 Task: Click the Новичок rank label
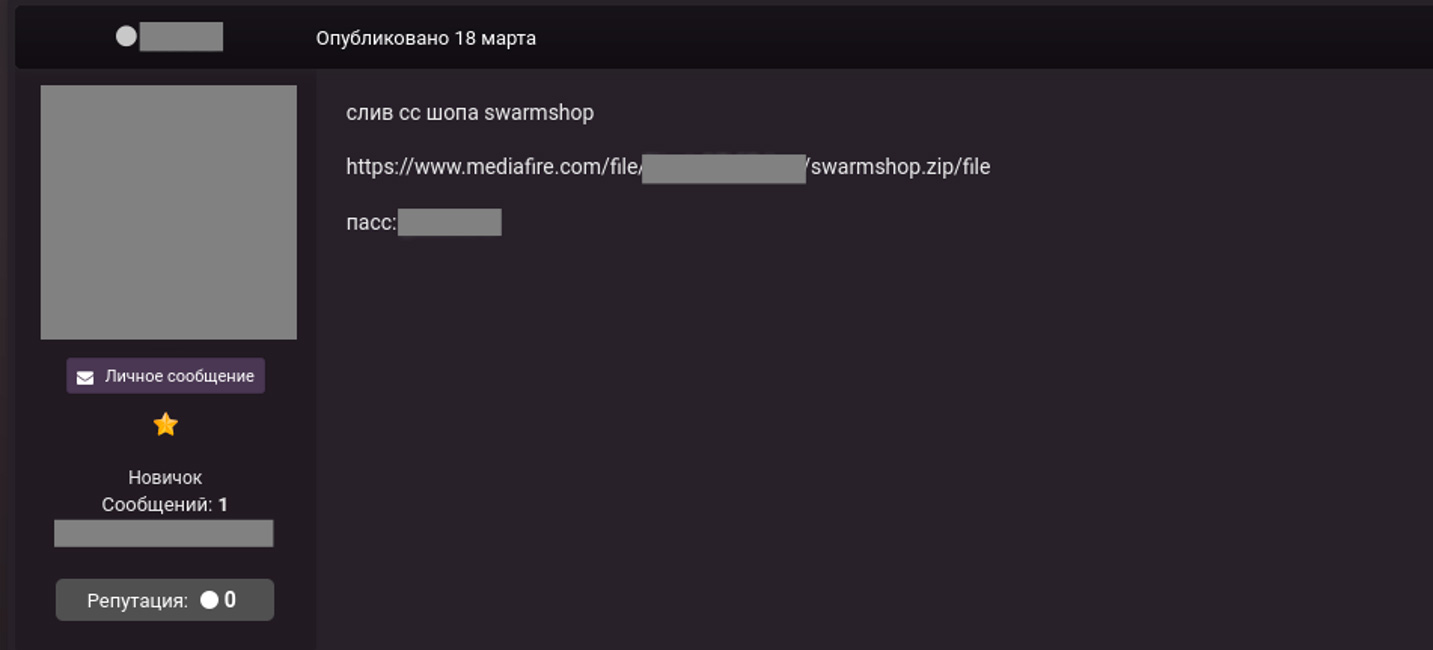coord(165,478)
